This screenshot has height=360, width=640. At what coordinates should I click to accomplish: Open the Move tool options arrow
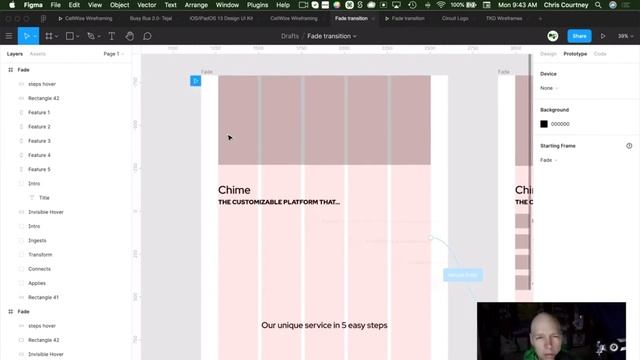35,36
